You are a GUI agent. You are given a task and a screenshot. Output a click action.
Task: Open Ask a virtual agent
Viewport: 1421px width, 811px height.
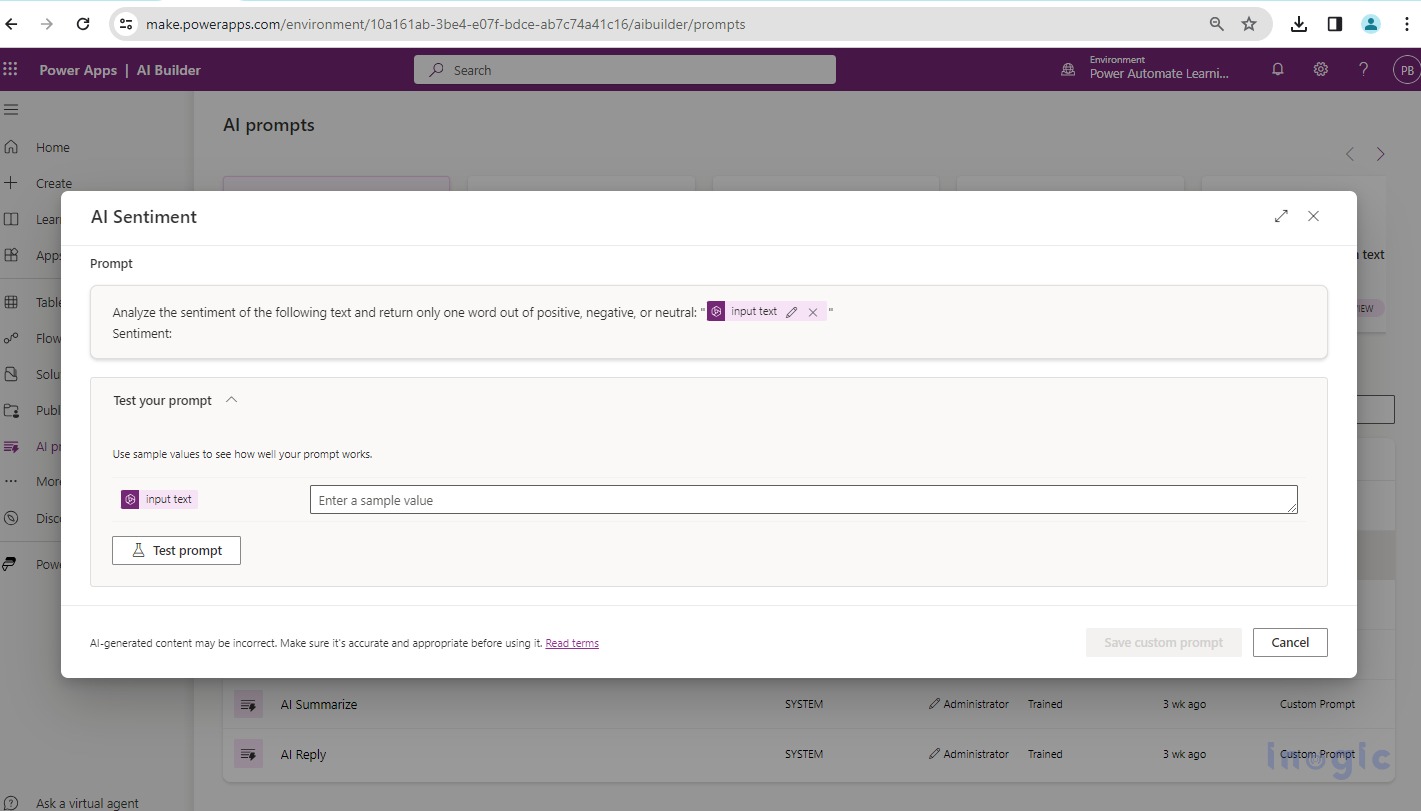point(87,803)
